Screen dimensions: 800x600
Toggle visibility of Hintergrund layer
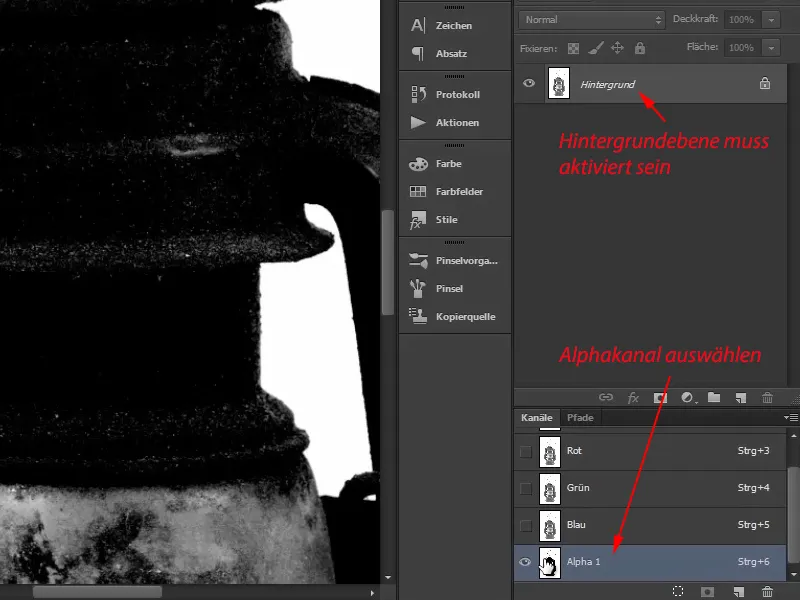coord(529,83)
